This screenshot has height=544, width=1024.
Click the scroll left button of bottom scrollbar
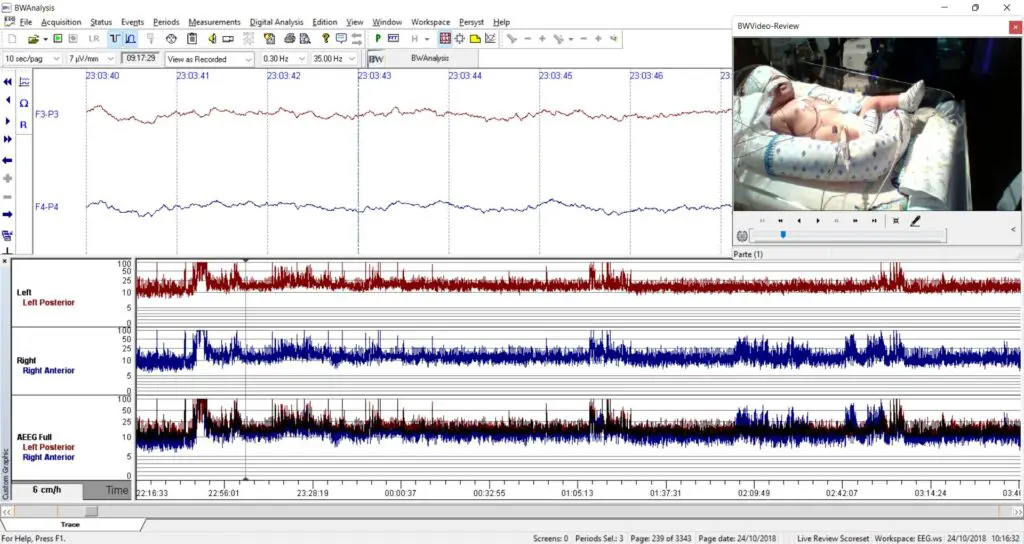[7, 511]
